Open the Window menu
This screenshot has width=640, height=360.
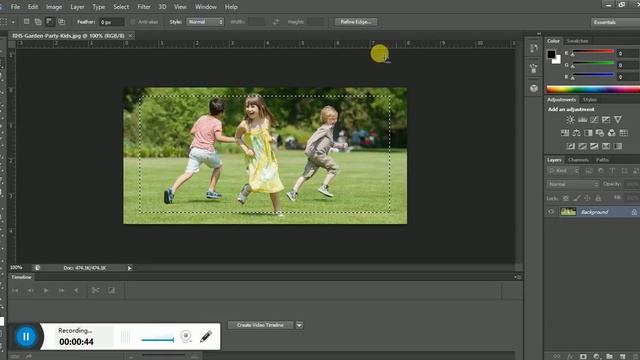tap(205, 7)
